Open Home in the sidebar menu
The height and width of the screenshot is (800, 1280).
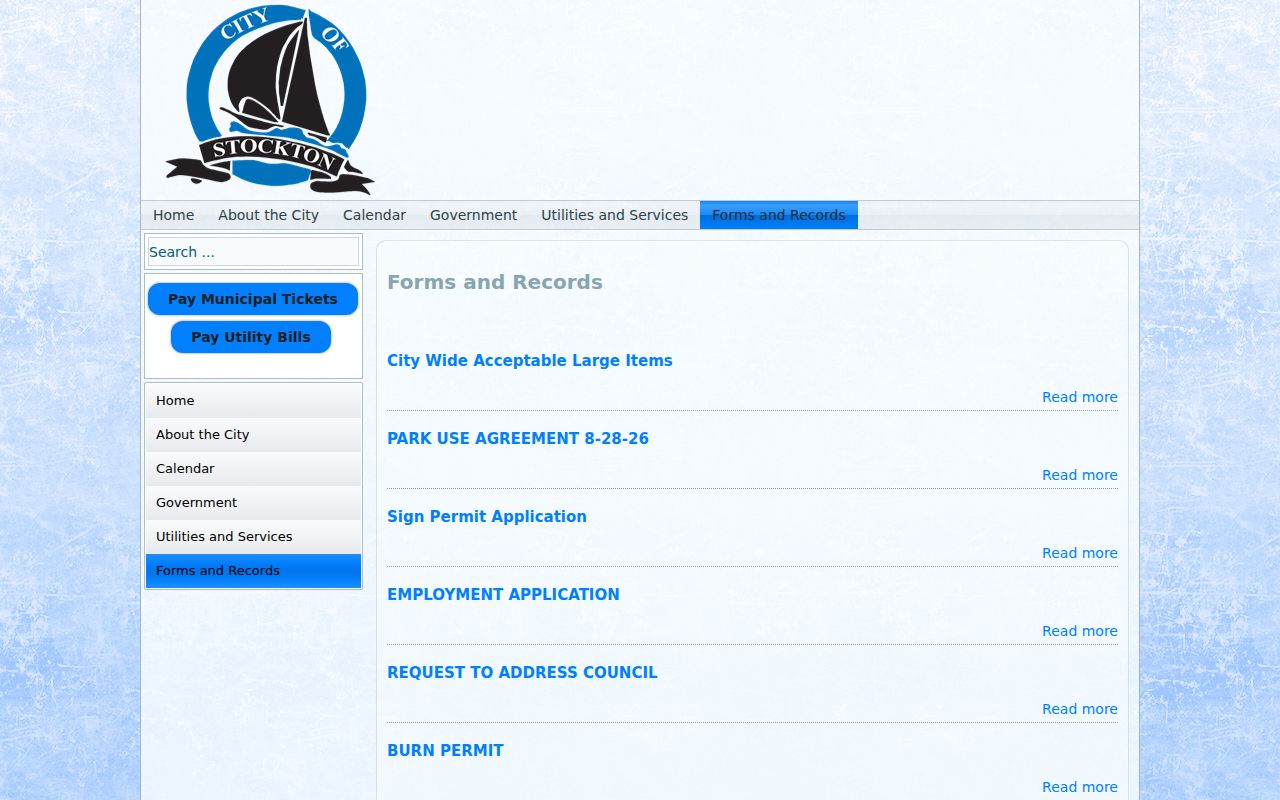point(253,401)
